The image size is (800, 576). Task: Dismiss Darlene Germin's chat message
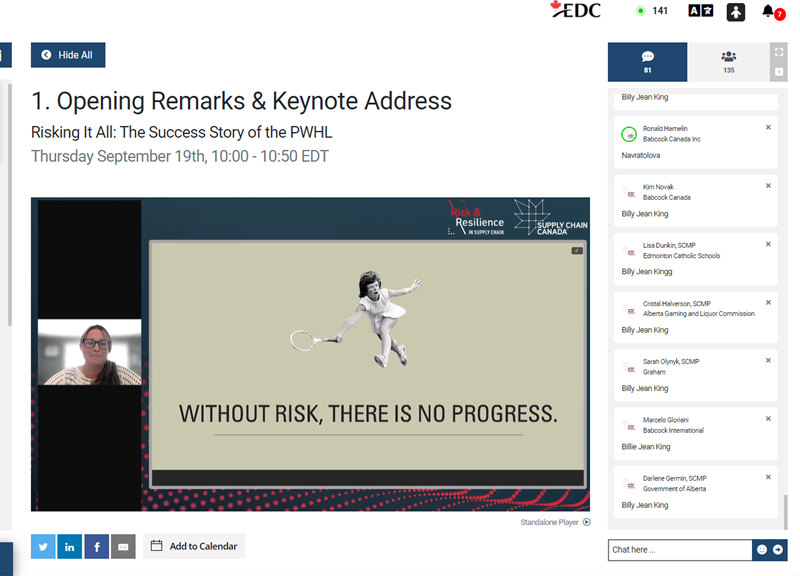tap(768, 477)
